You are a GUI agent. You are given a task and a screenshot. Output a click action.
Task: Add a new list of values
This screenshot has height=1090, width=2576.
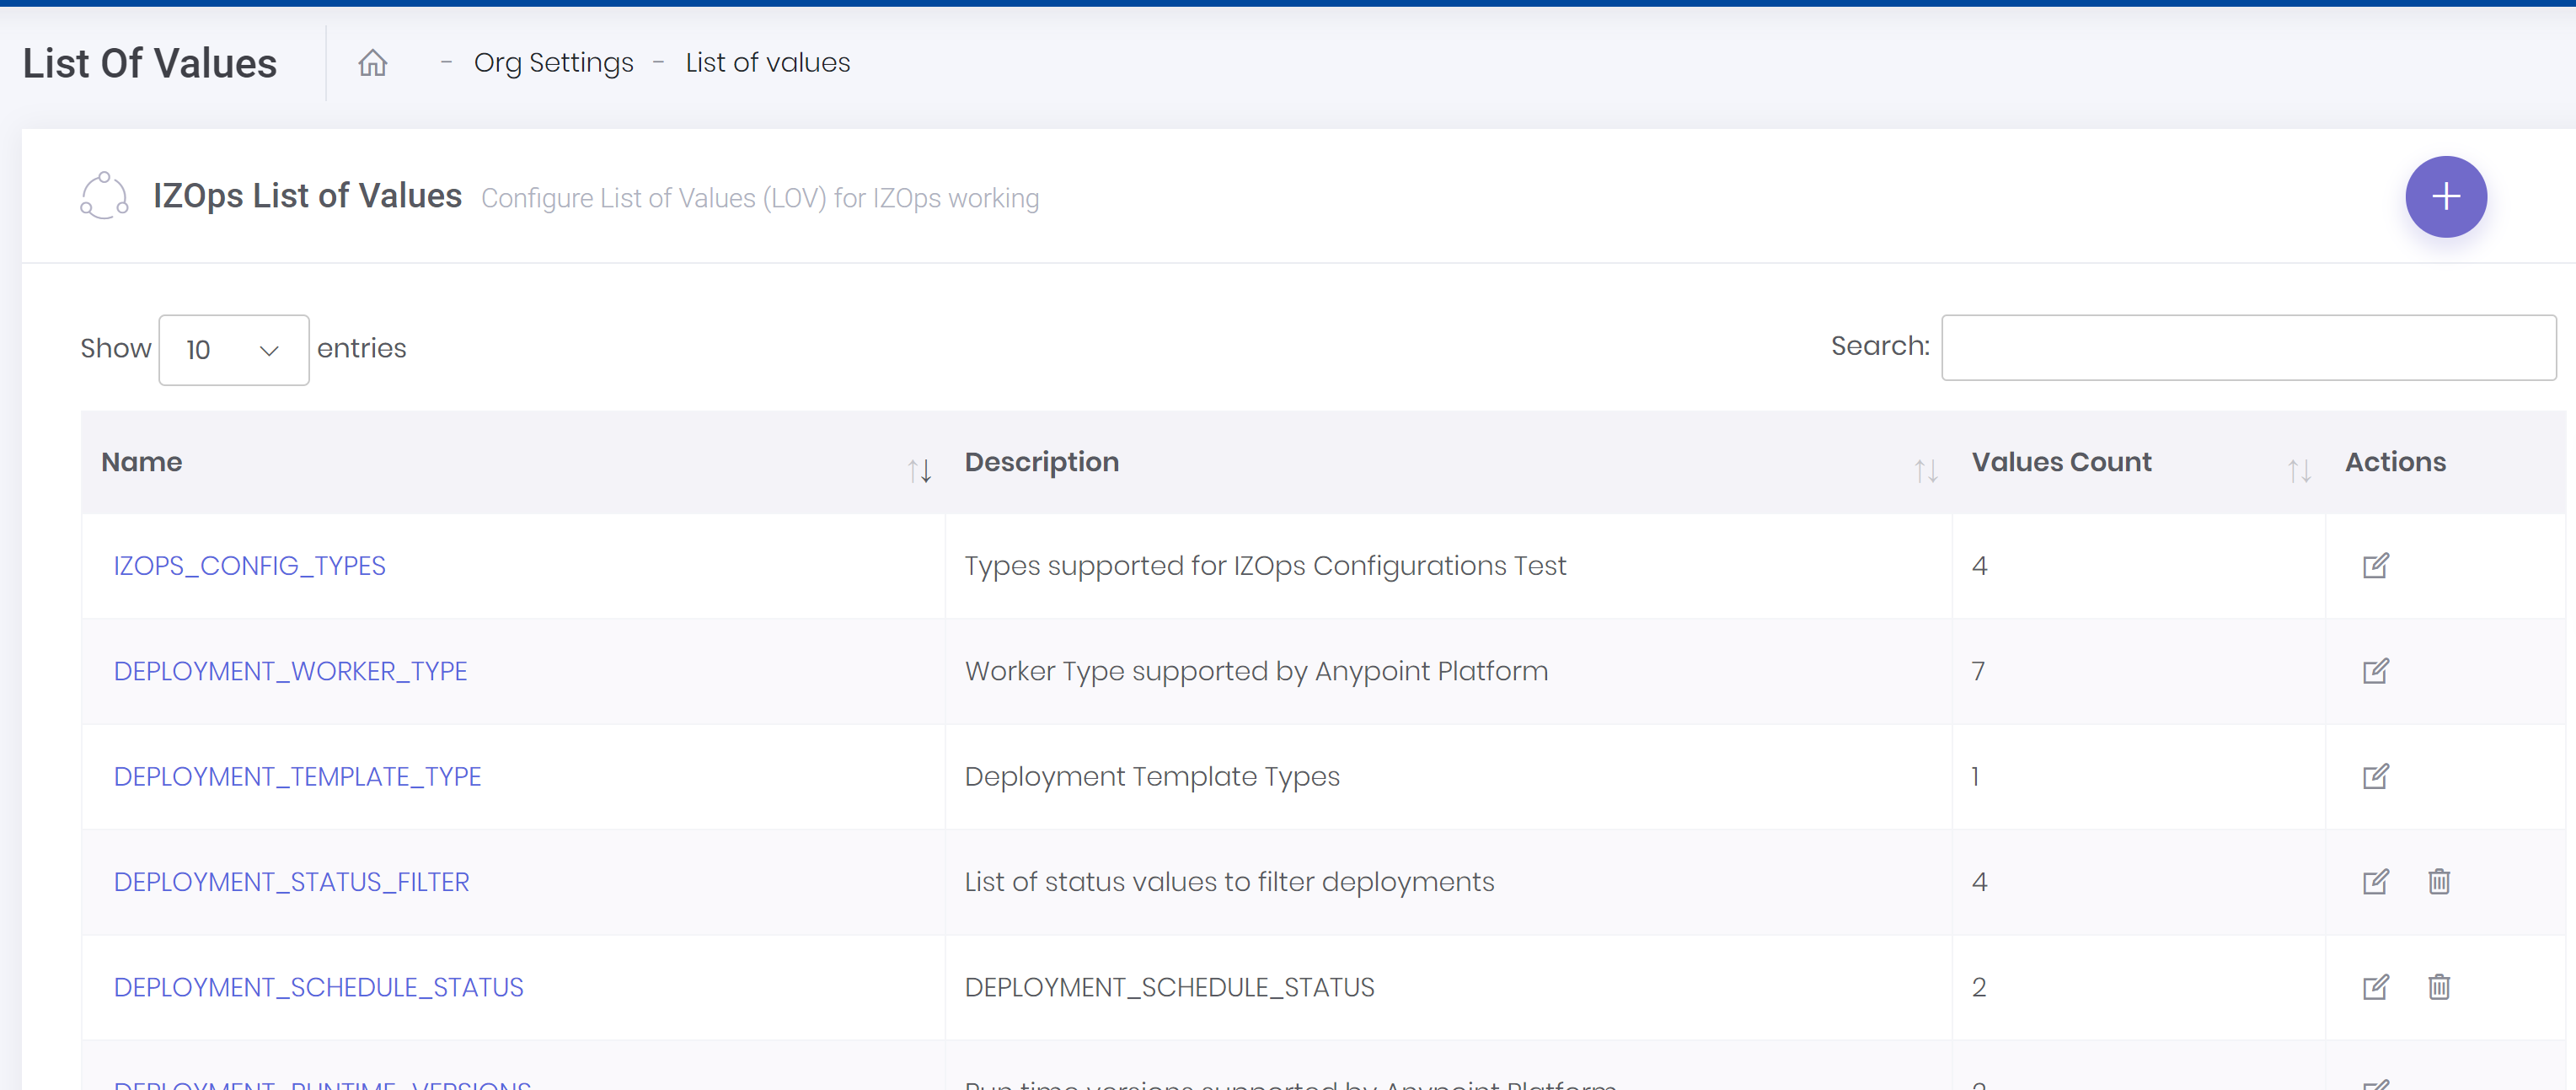pos(2445,197)
